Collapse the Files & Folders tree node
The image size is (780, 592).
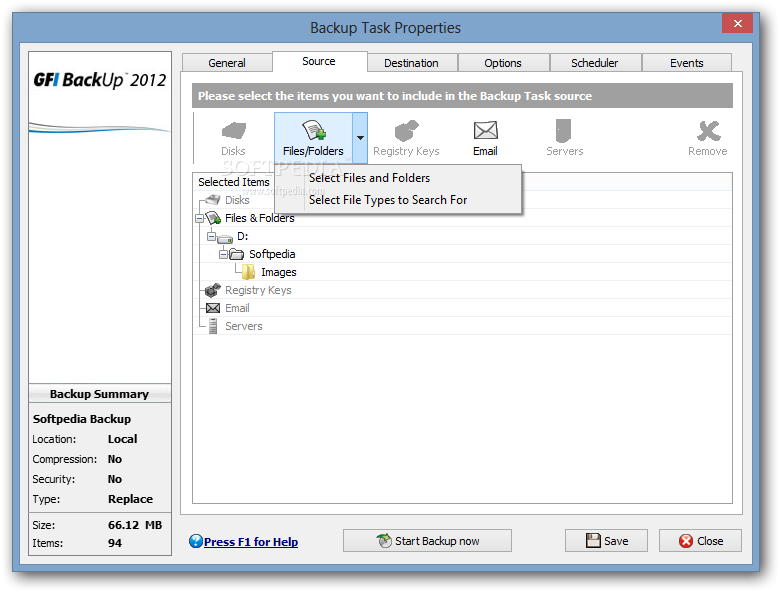[x=199, y=218]
